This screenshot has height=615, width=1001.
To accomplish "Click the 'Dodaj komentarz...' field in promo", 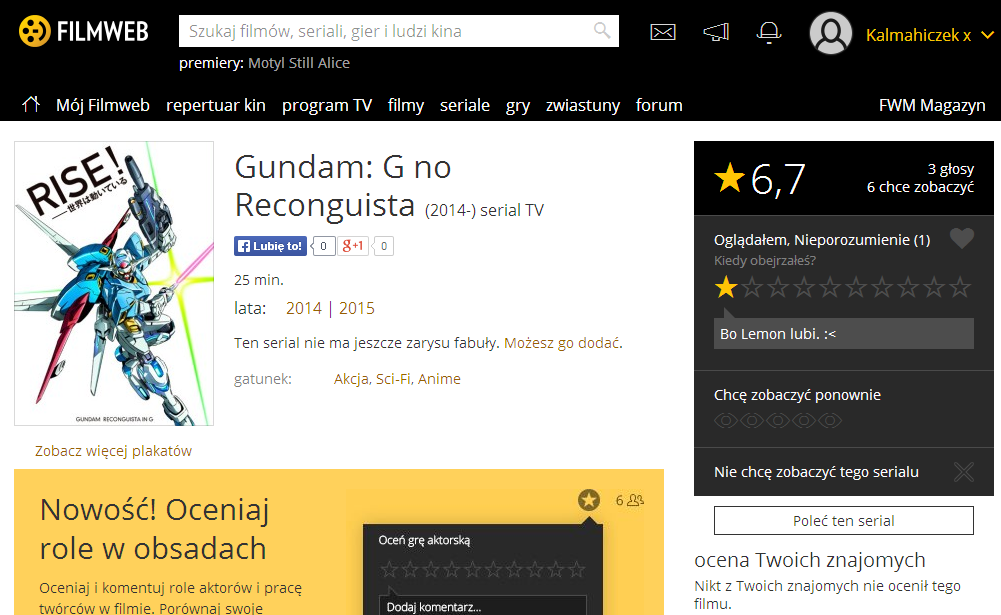I will coord(483,607).
